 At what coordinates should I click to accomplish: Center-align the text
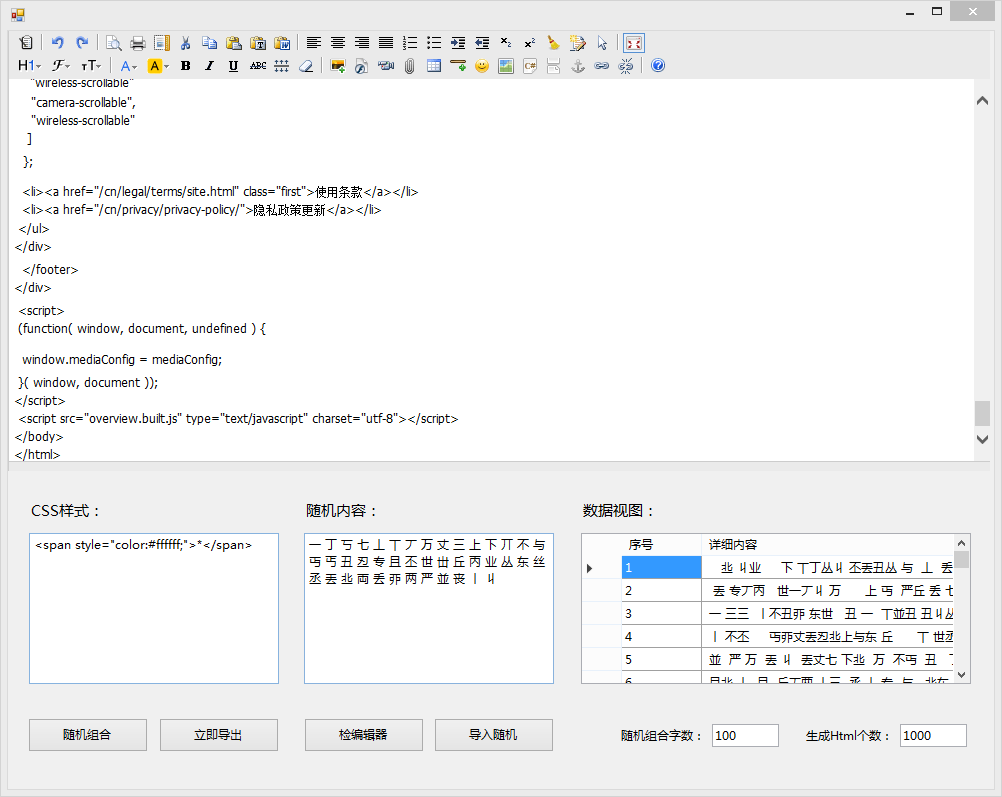tap(338, 43)
